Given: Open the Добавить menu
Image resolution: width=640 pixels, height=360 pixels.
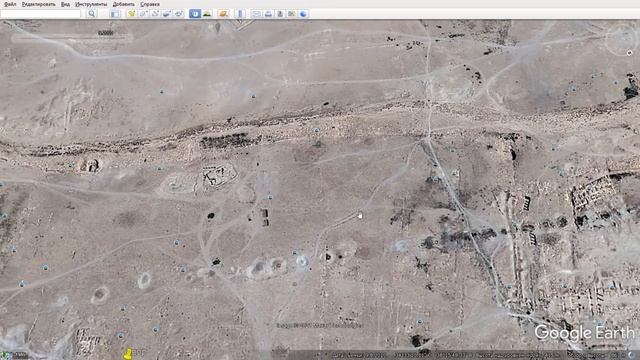Looking at the screenshot, I should pyautogui.click(x=123, y=4).
